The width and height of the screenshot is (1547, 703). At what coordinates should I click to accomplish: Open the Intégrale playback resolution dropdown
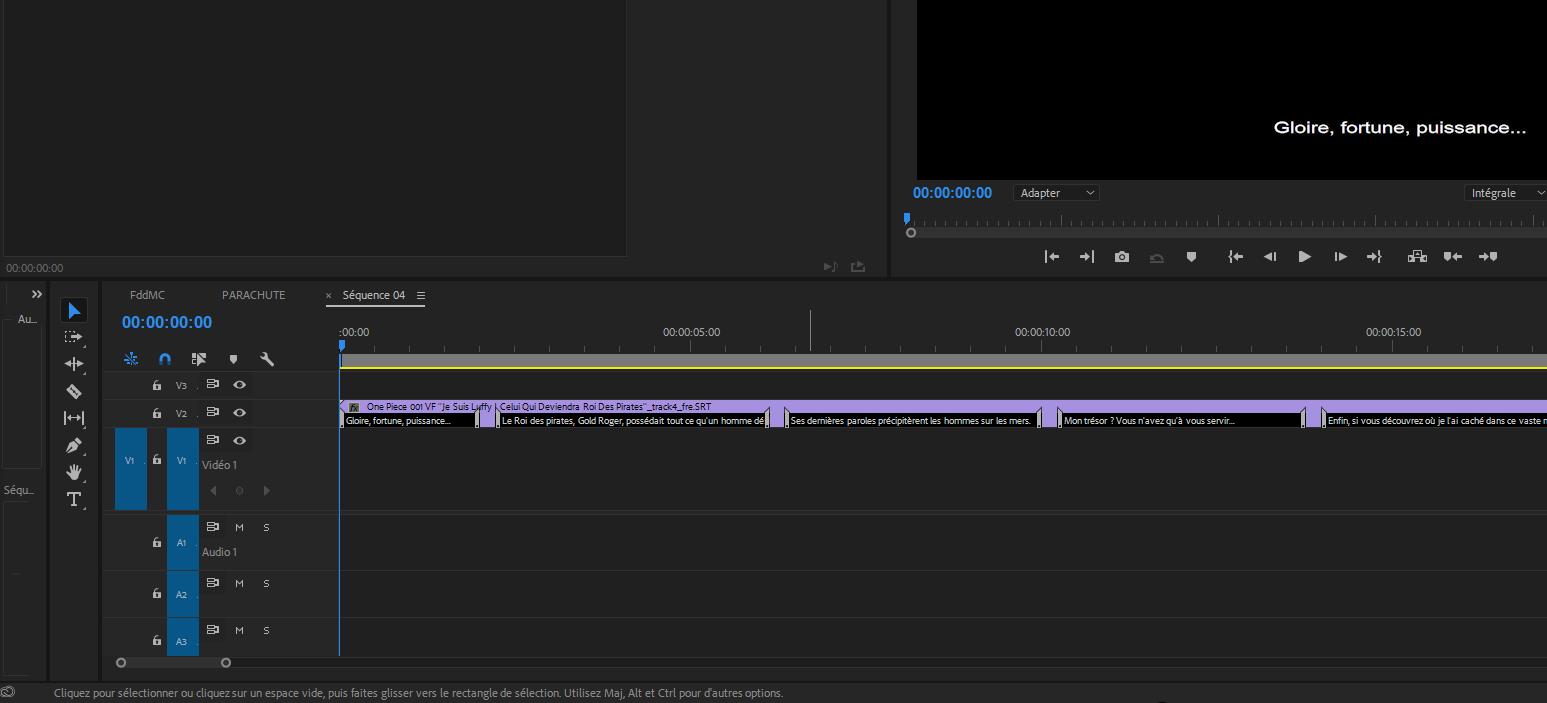coord(1505,193)
